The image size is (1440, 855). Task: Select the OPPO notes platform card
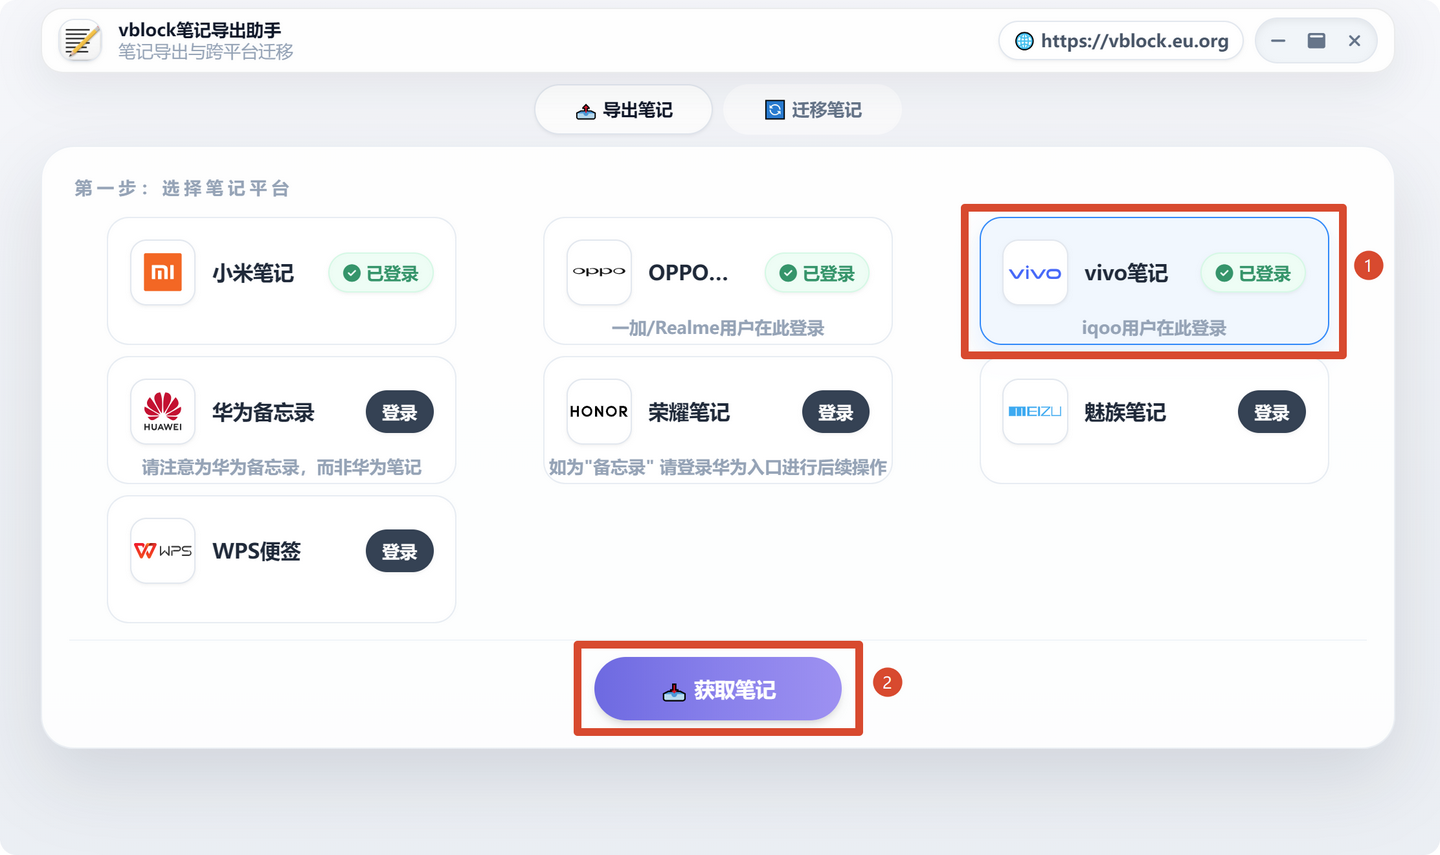tap(718, 281)
